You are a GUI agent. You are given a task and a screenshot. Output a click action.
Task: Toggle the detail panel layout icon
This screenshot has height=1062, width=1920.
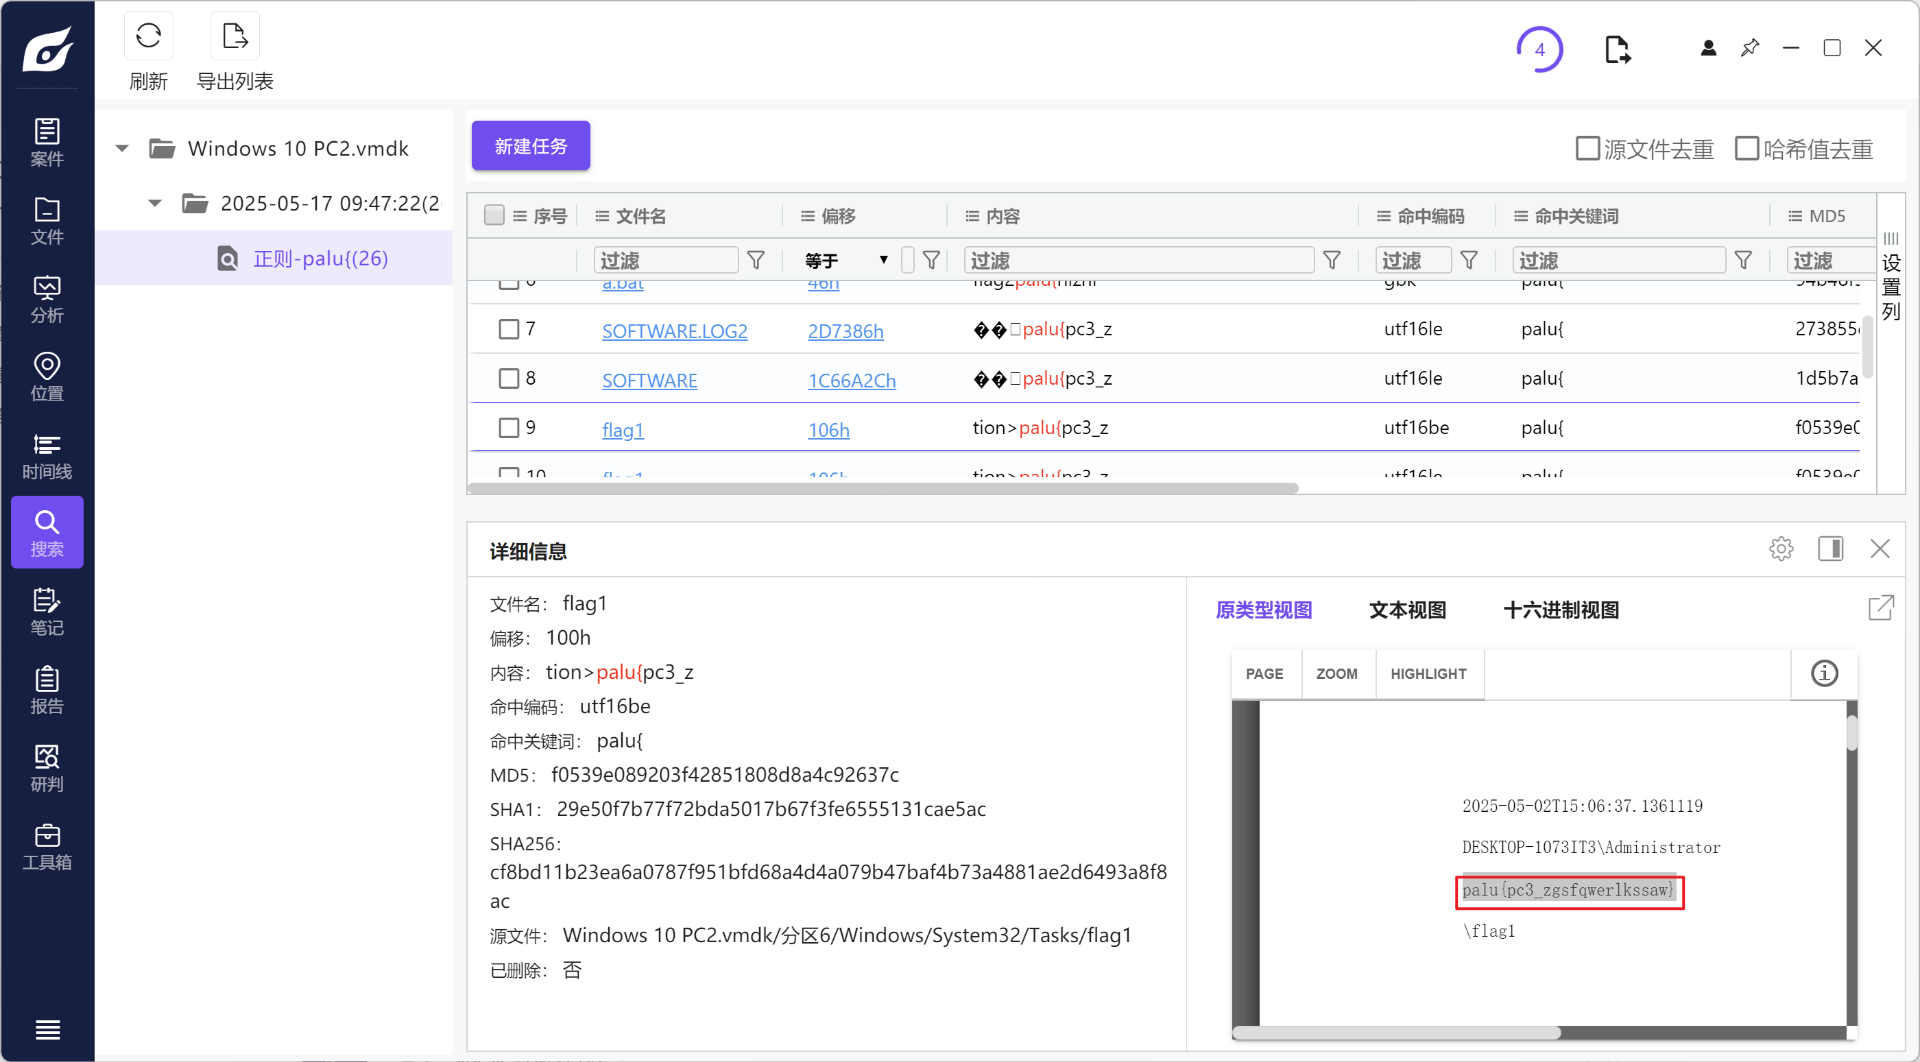(1831, 549)
